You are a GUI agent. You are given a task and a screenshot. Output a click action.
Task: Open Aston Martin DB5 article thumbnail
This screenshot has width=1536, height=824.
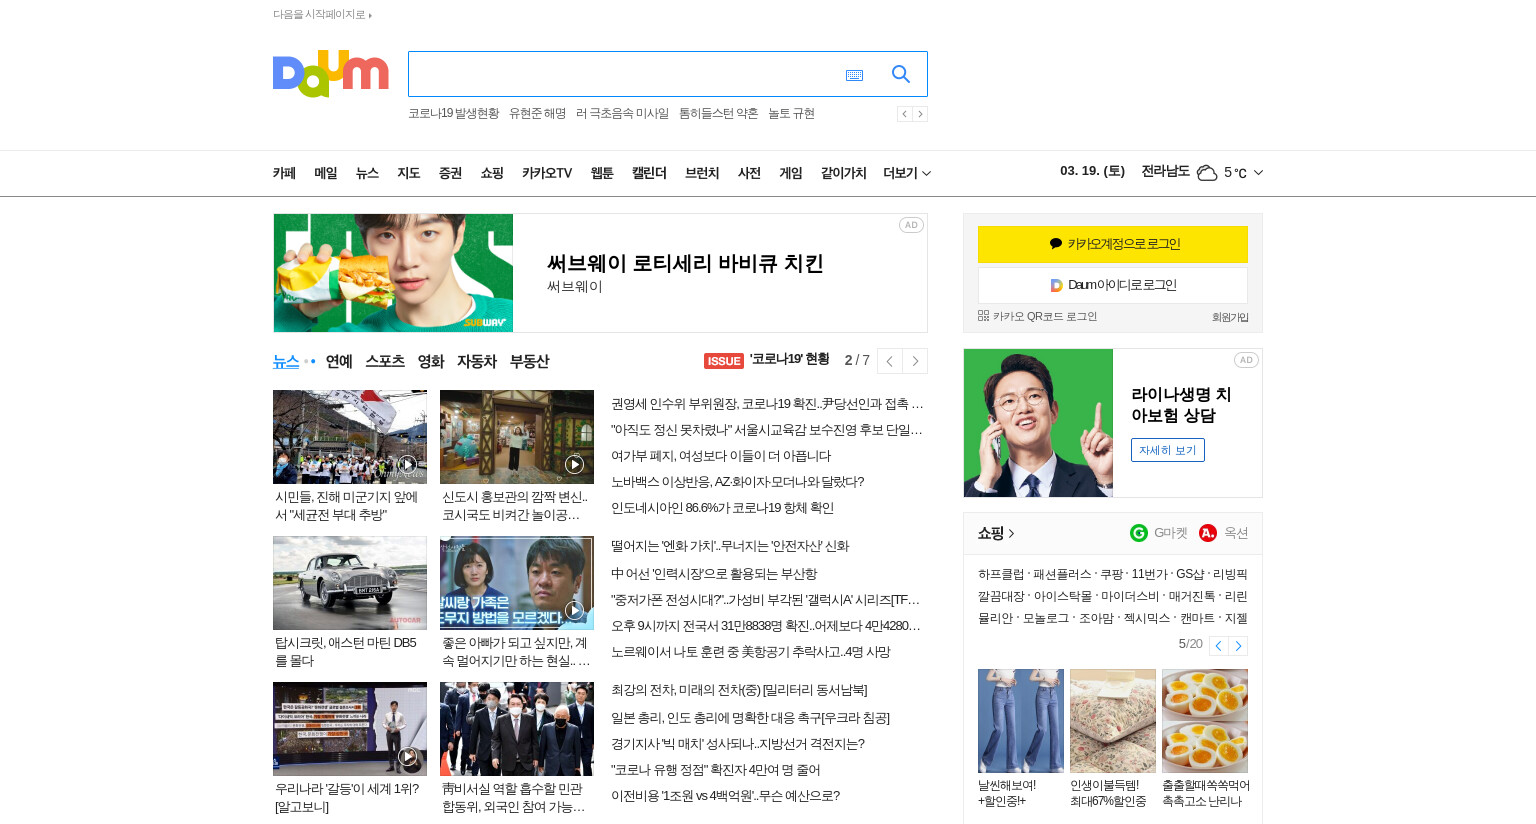click(x=350, y=583)
